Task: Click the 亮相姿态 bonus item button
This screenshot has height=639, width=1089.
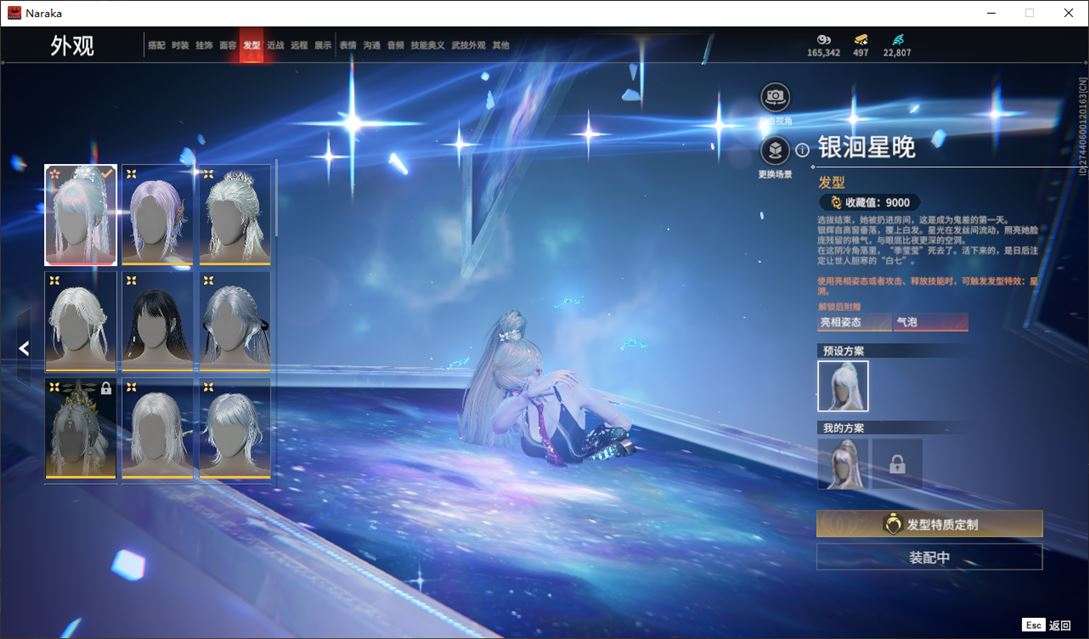Action: pyautogui.click(x=854, y=322)
